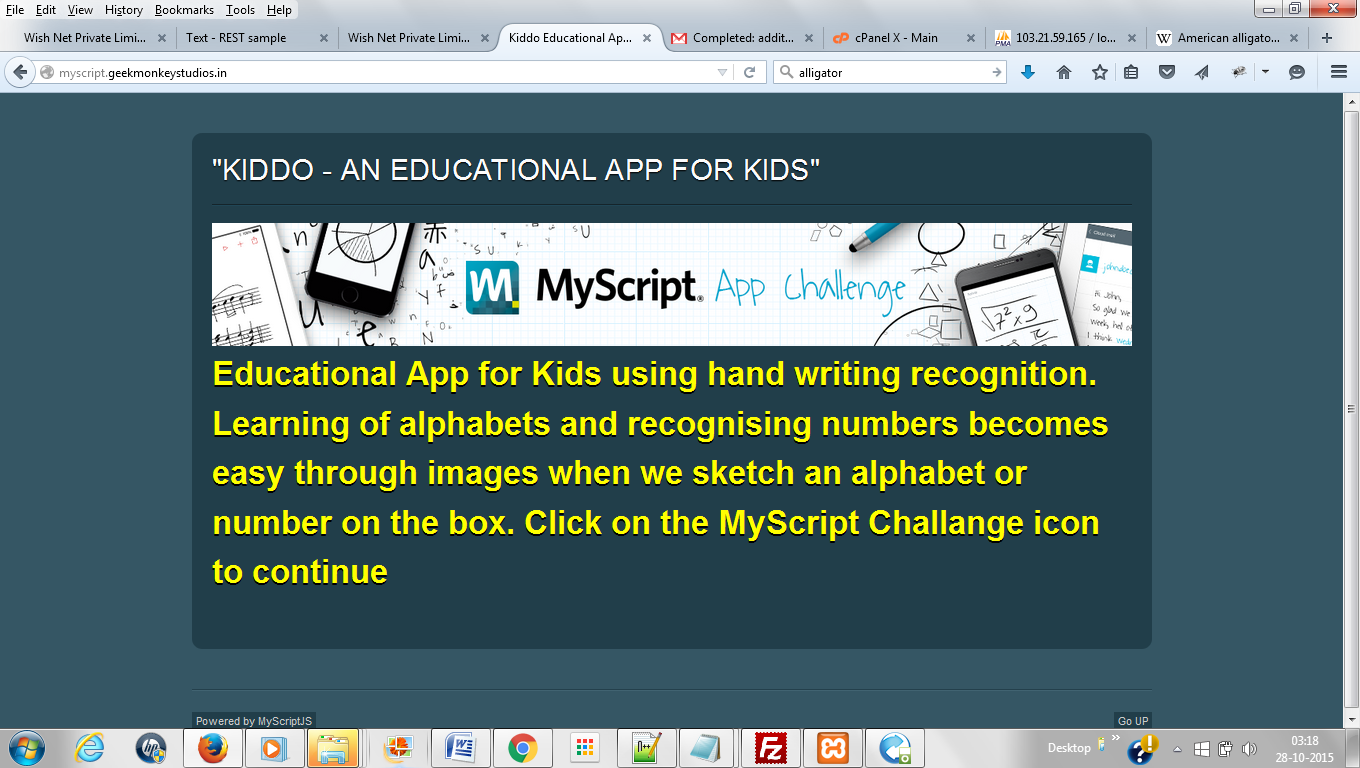Click the MyScriptJS link in footer
Screen dimensions: 1360x768
(285, 721)
